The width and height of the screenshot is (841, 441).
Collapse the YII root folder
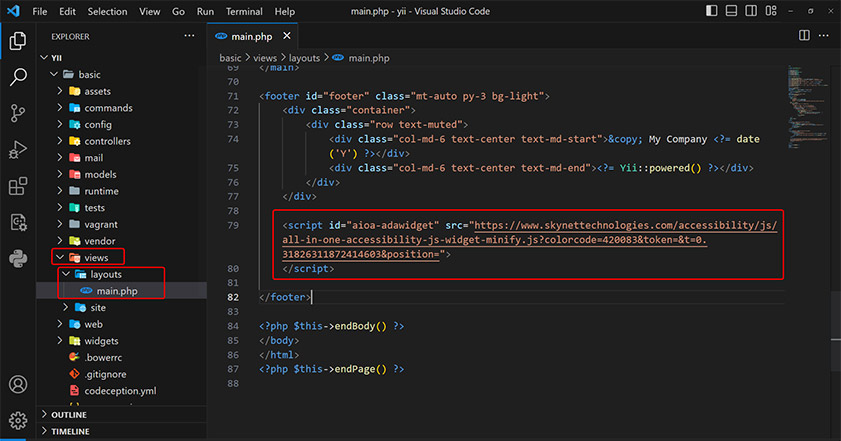pyautogui.click(x=121, y=57)
